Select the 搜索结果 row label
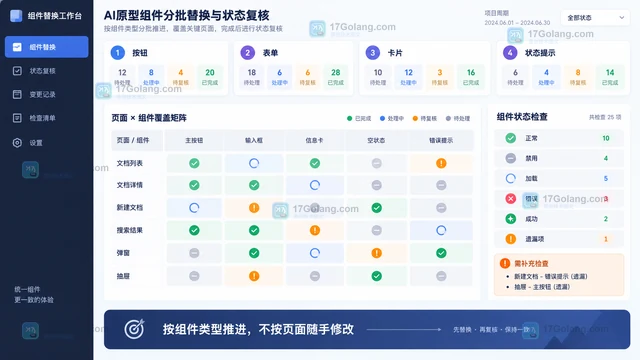Screen dimensions: 640x360 pos(130,230)
